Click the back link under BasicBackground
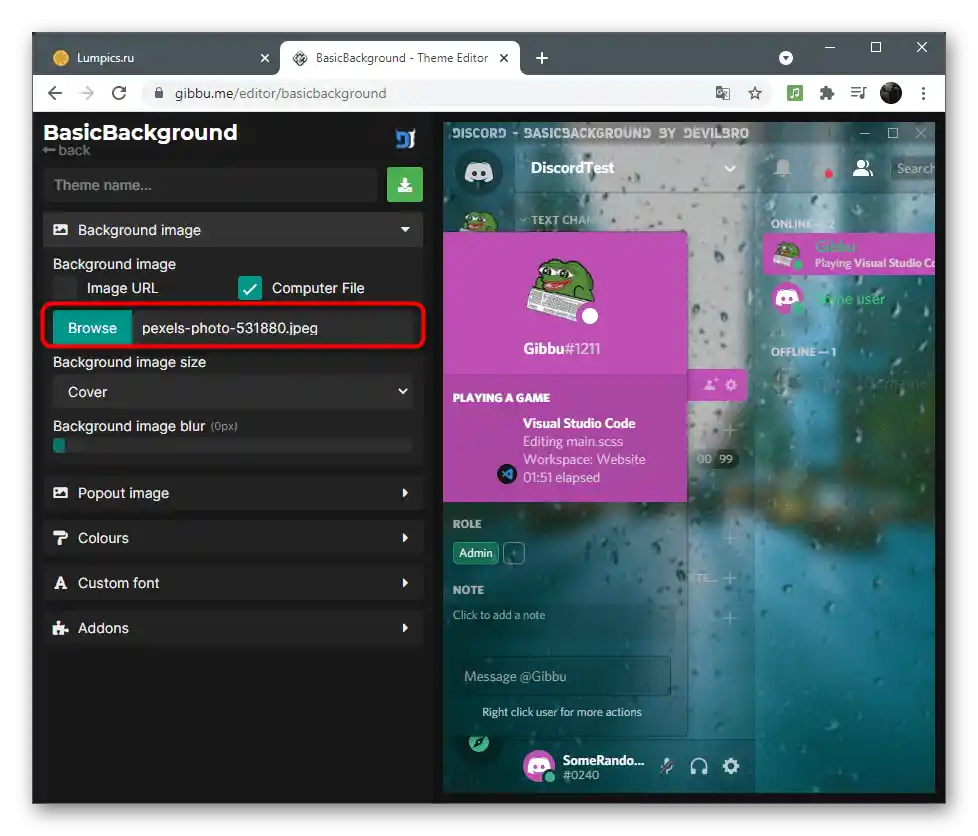Image resolution: width=978 pixels, height=836 pixels. click(x=67, y=150)
